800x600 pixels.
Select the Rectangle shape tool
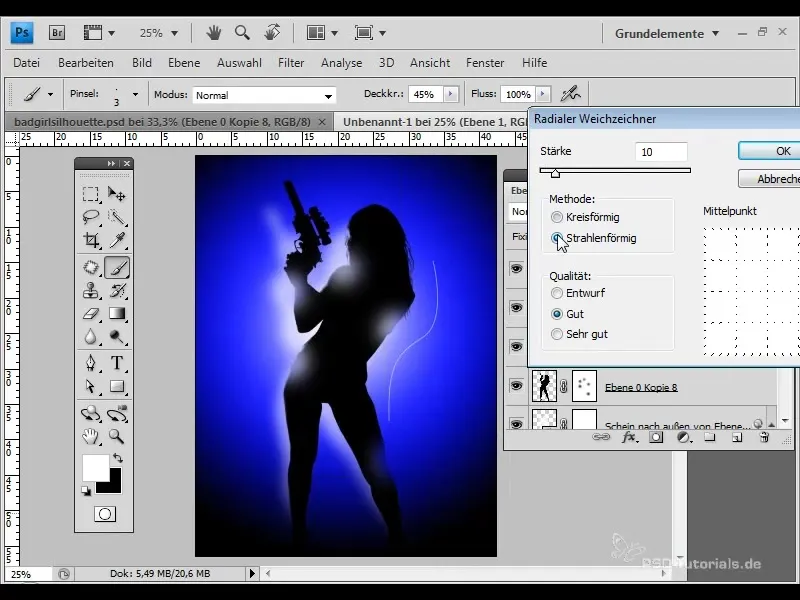point(117,386)
